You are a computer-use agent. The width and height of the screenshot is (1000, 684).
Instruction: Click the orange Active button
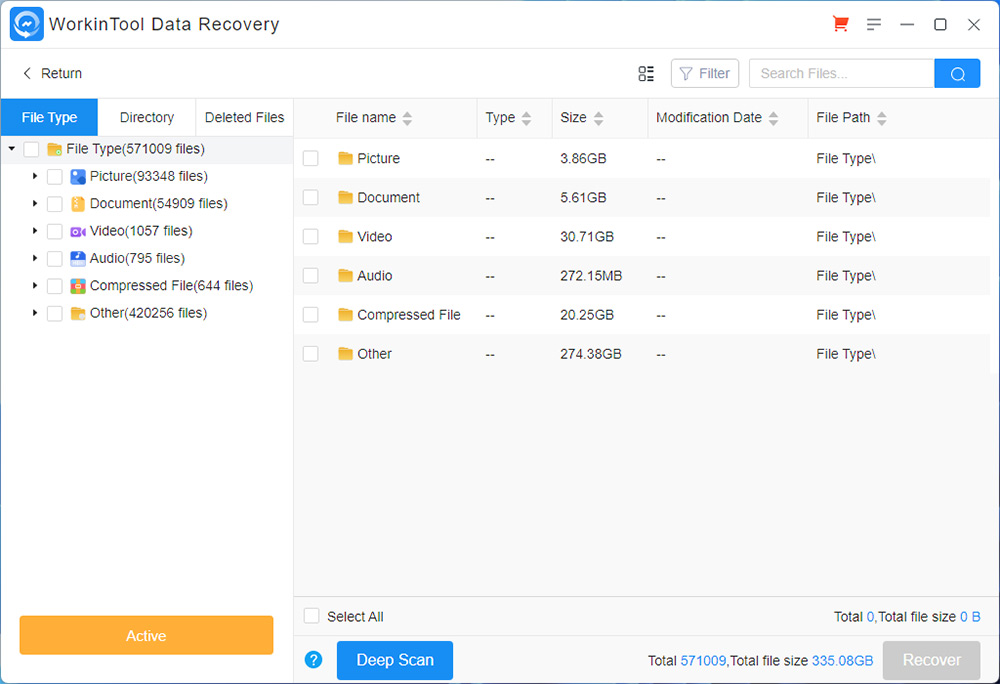tap(146, 635)
